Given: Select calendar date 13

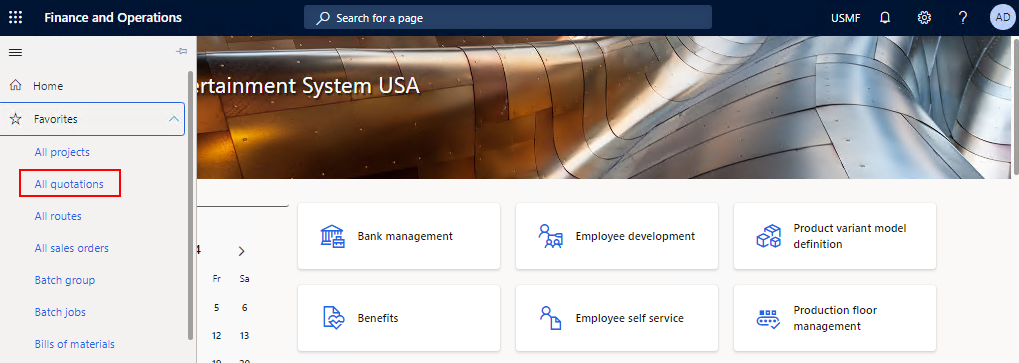Looking at the screenshot, I should pos(244,336).
